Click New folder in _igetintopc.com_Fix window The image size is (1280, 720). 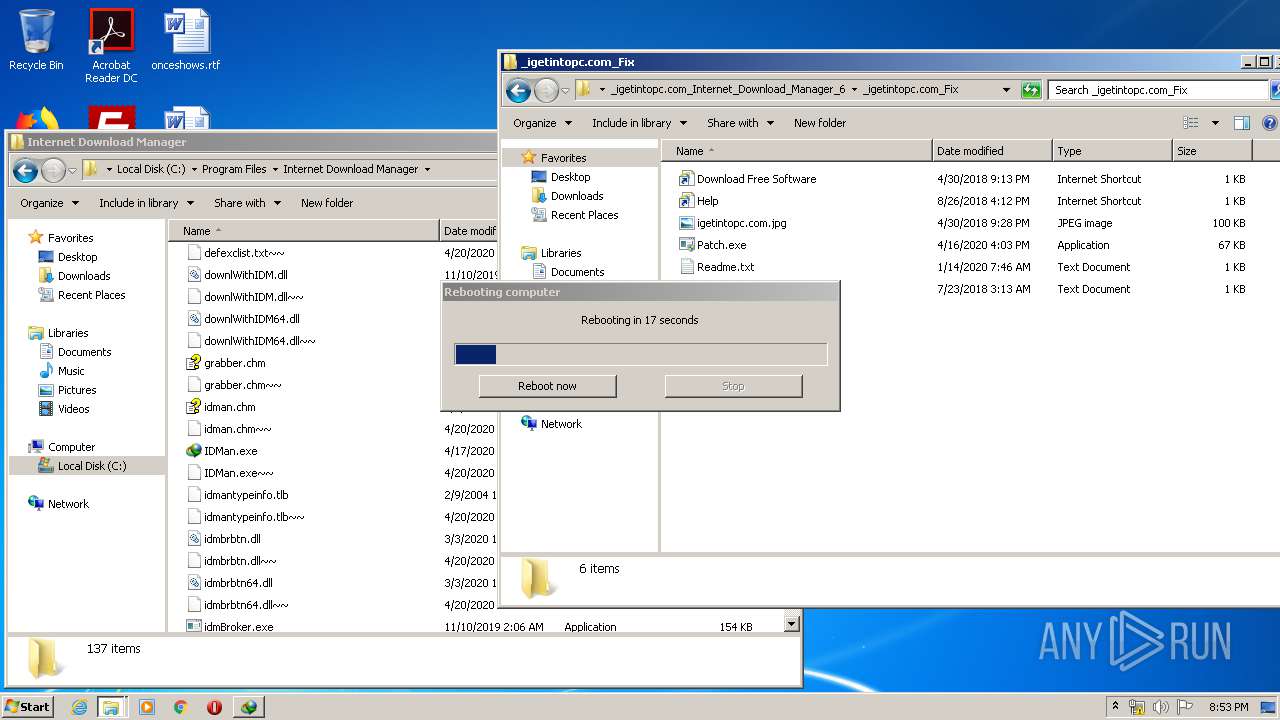(x=820, y=123)
